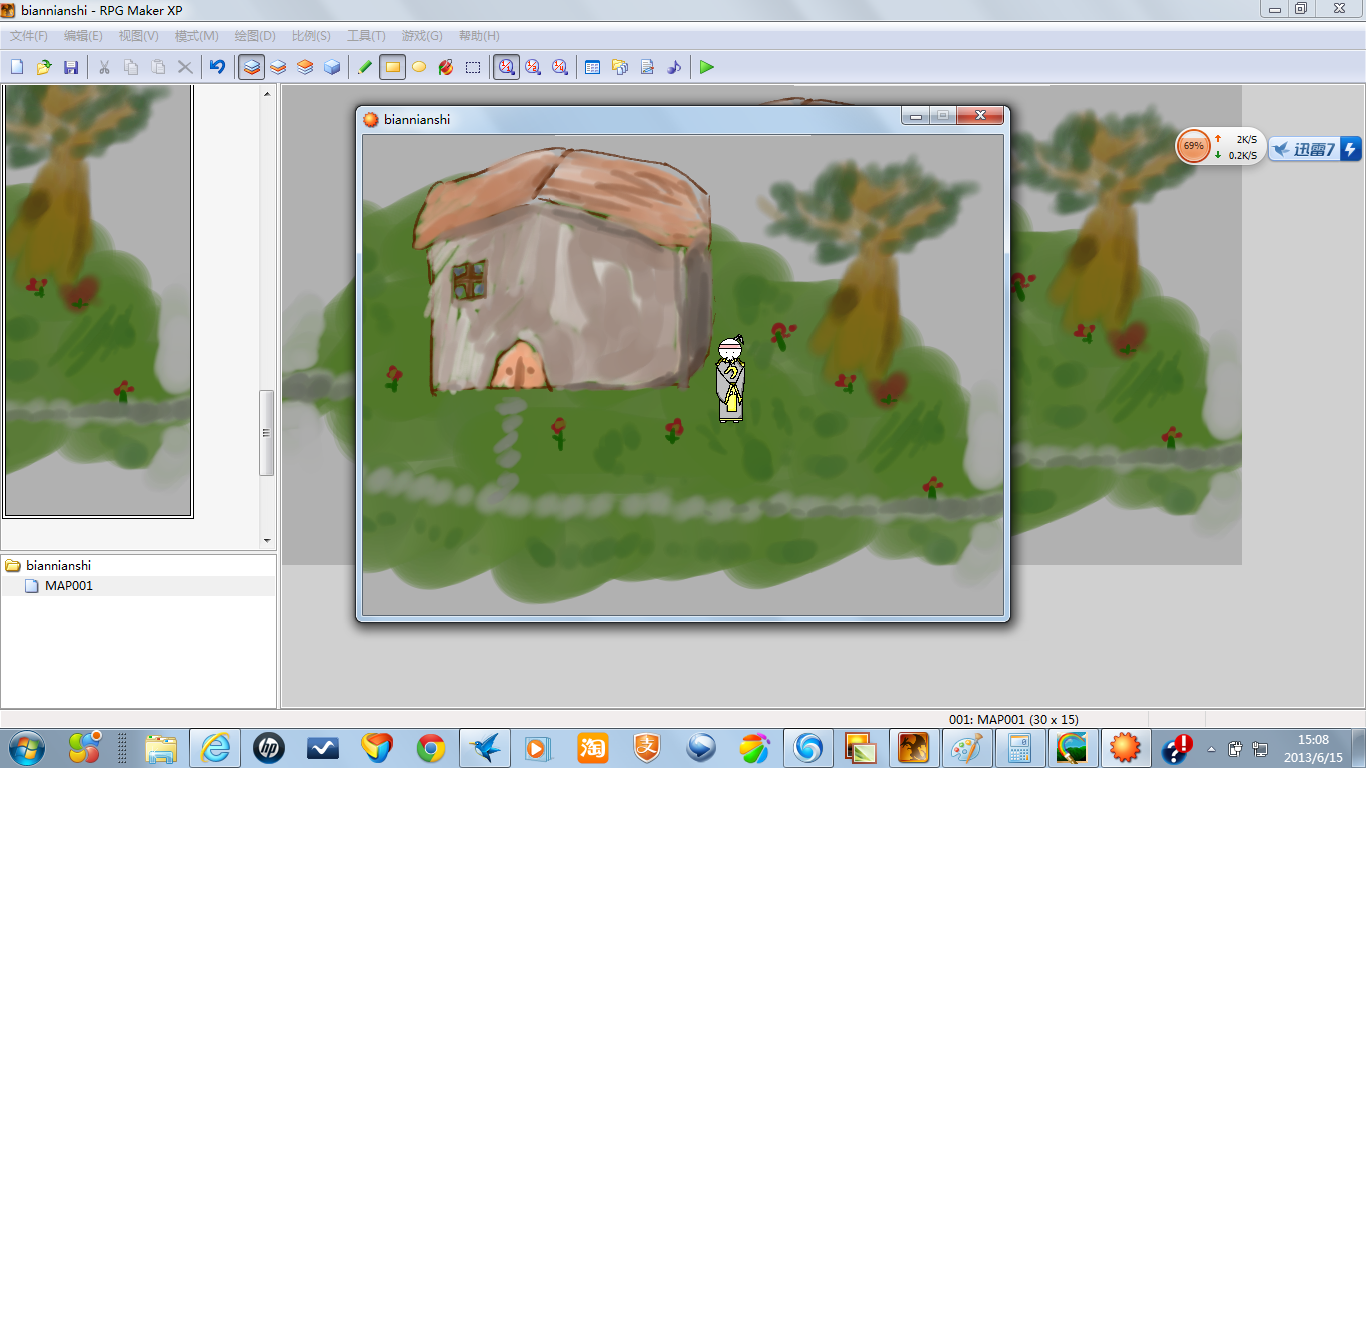Click the Delete X toolbar icon
The width and height of the screenshot is (1366, 1337).
tap(185, 67)
